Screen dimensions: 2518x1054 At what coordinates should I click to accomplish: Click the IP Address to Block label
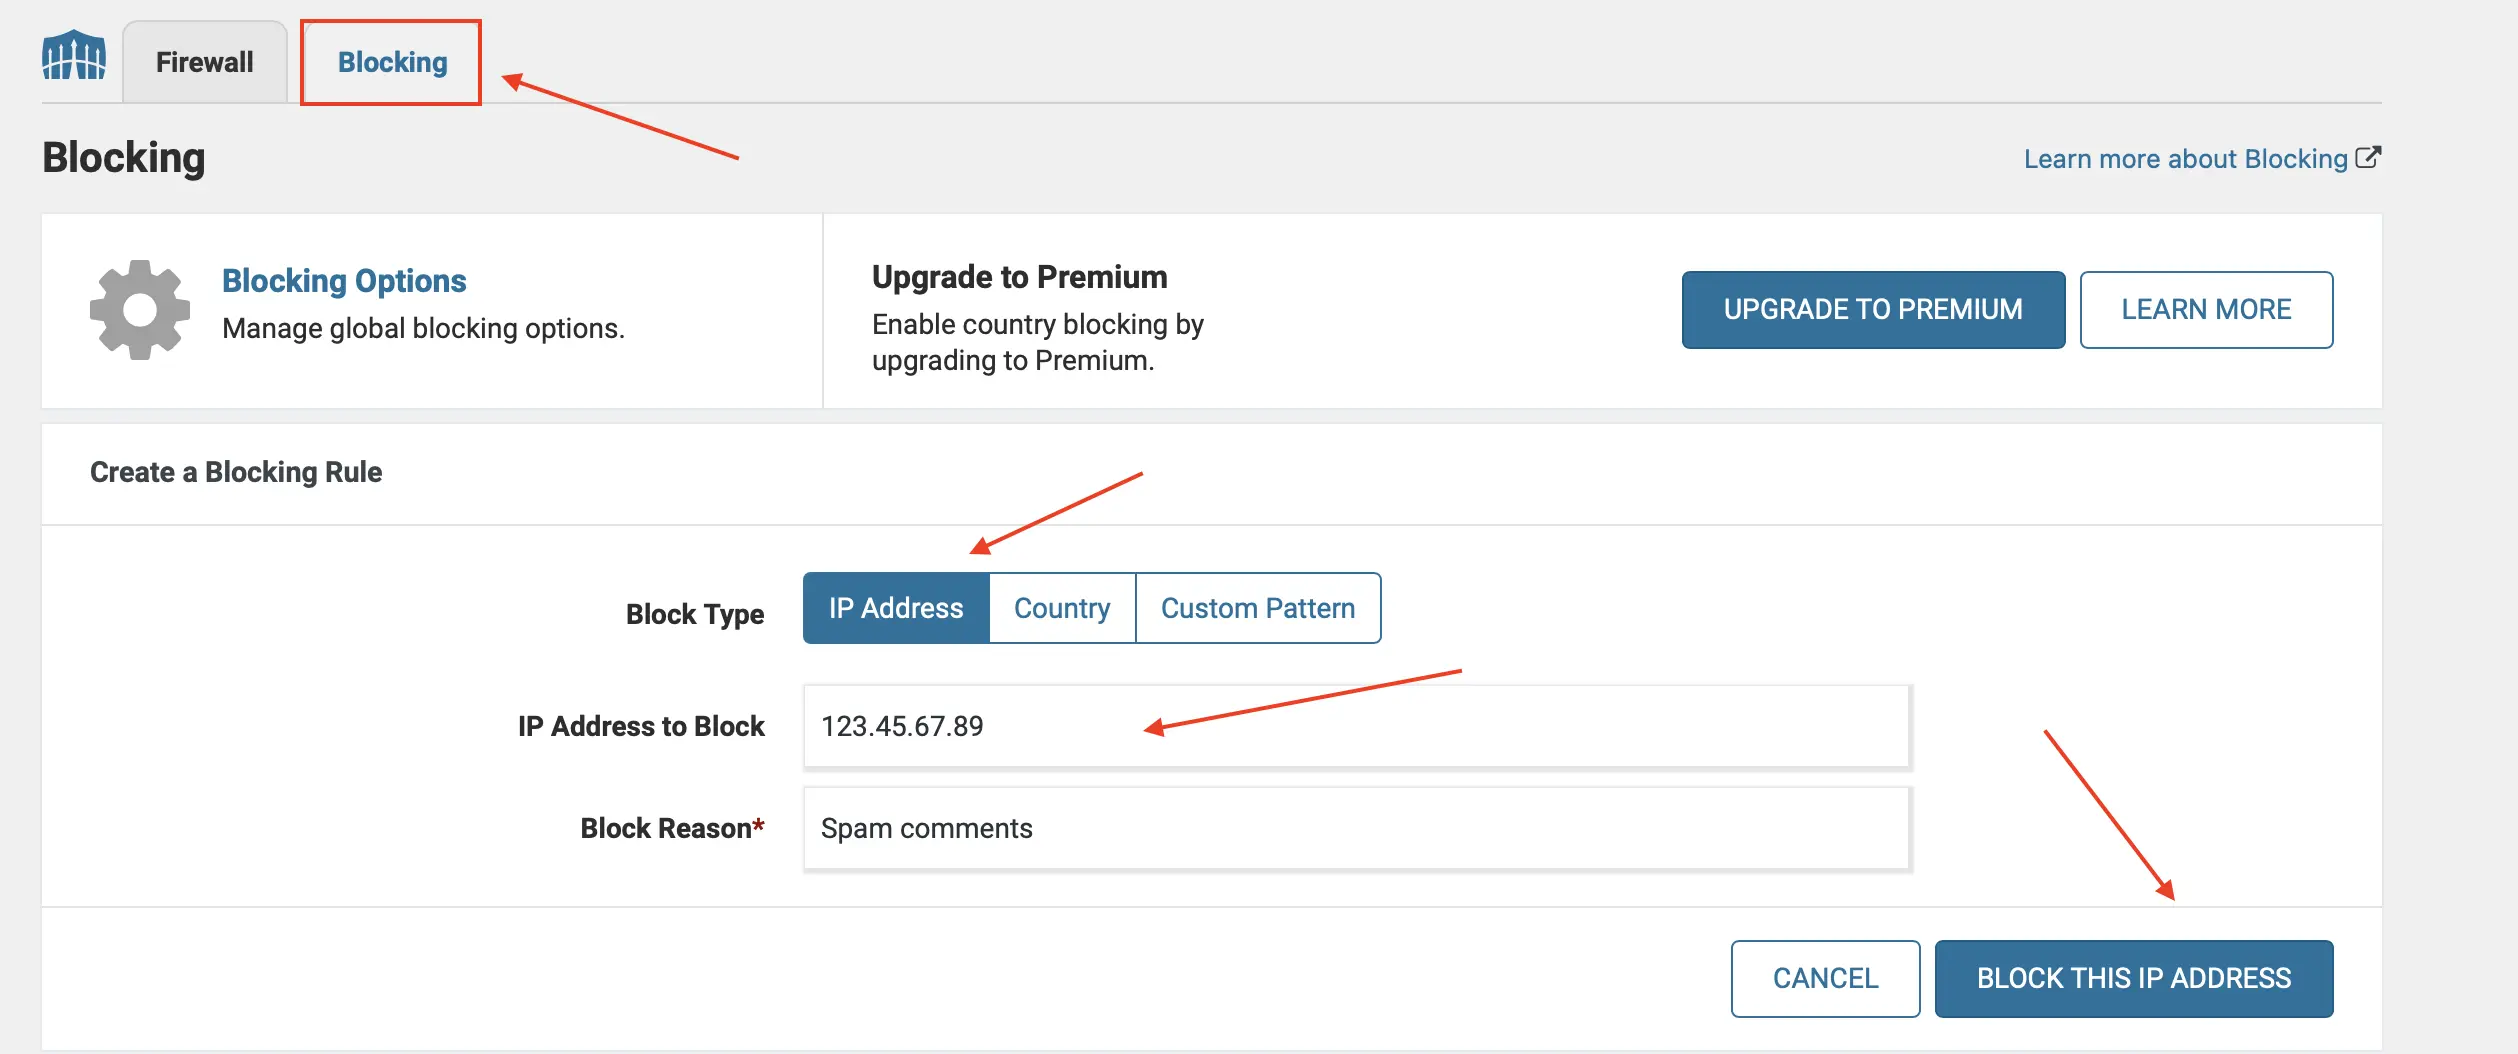pos(641,726)
